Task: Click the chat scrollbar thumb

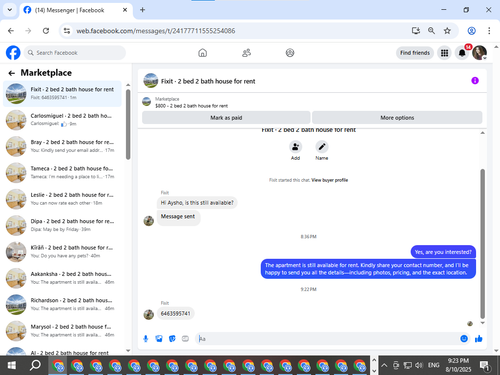Action: (x=482, y=243)
